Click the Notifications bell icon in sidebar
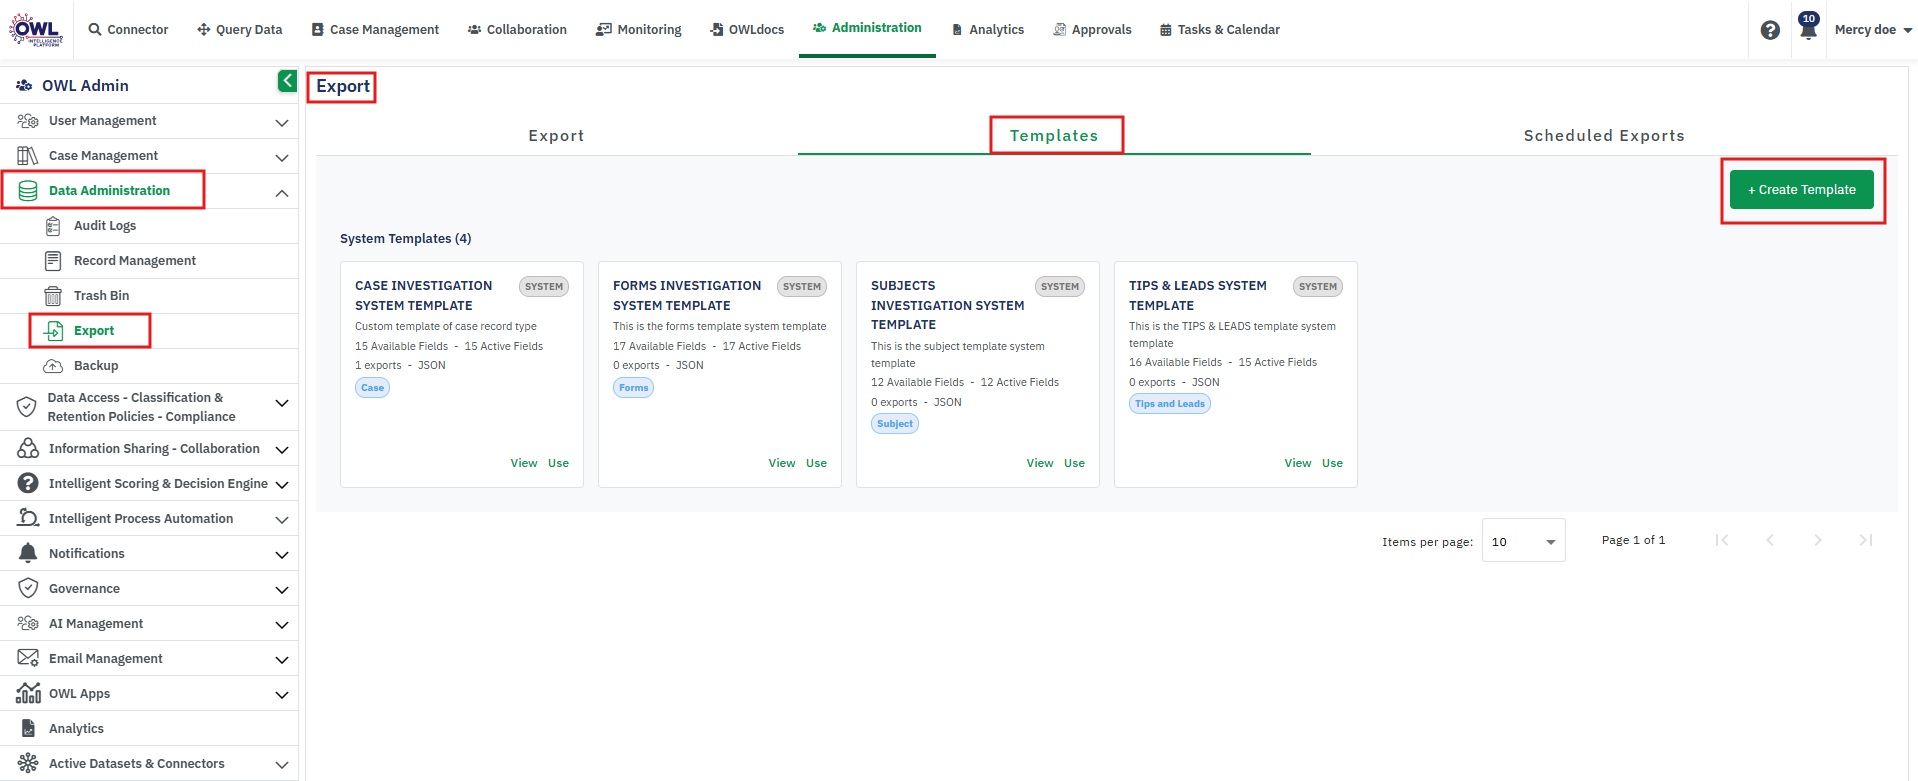This screenshot has height=781, width=1918. 28,554
